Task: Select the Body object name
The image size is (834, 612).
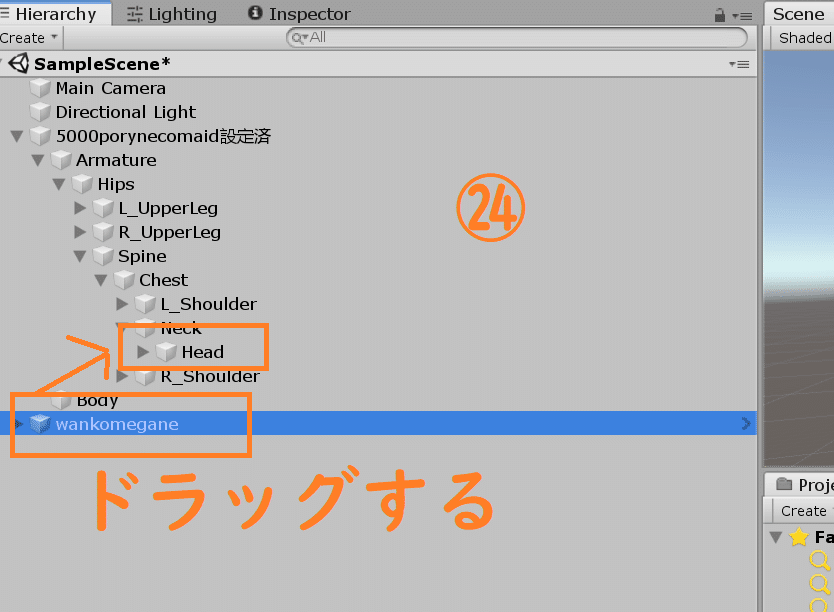Action: [97, 400]
